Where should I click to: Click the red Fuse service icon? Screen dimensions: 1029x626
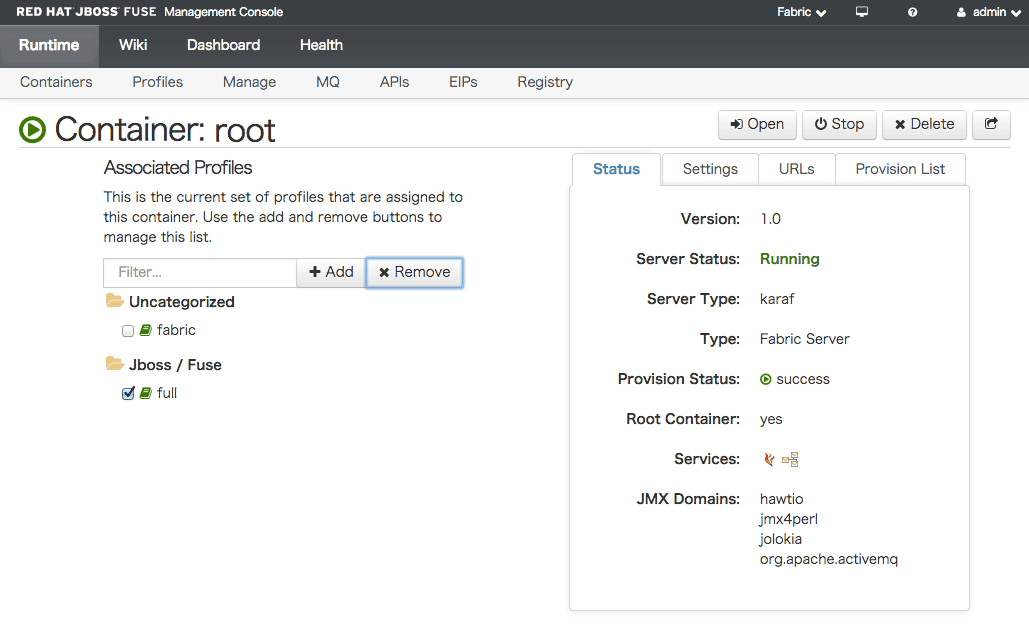[x=768, y=459]
